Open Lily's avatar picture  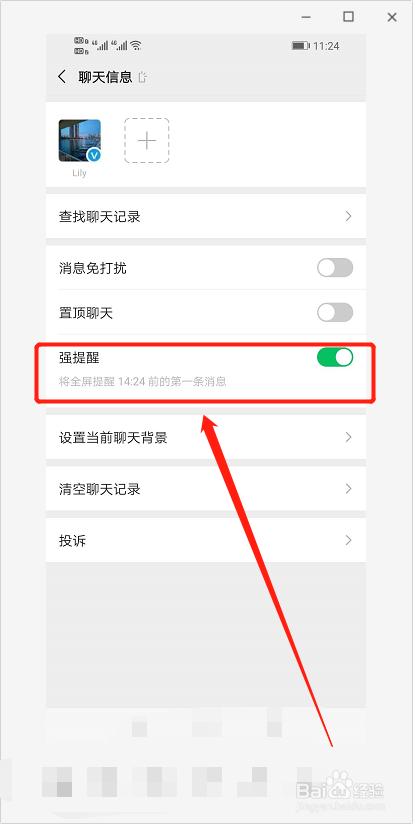[80, 140]
